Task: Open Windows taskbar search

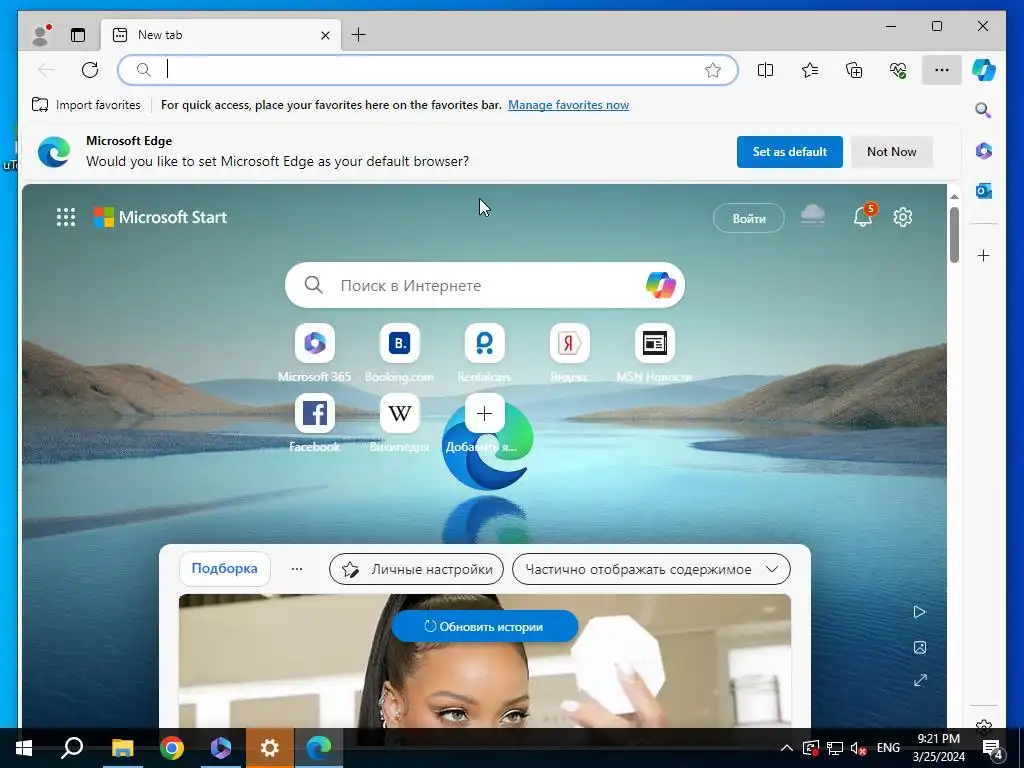Action: (72, 748)
